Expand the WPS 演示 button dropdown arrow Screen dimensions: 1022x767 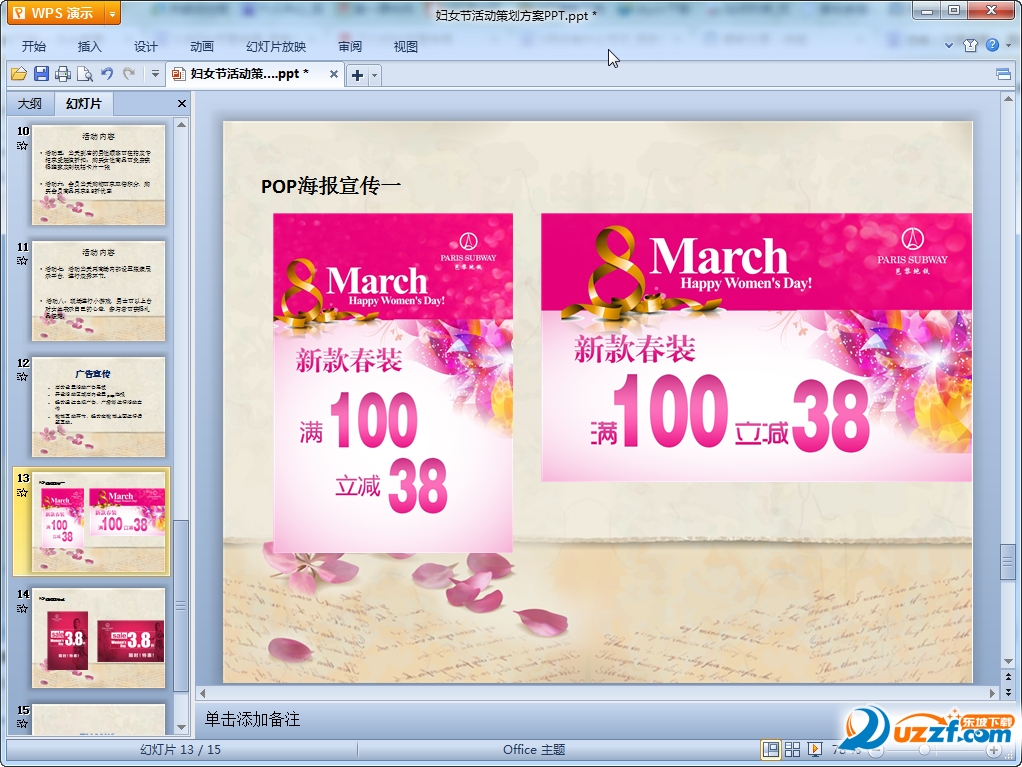coord(113,13)
